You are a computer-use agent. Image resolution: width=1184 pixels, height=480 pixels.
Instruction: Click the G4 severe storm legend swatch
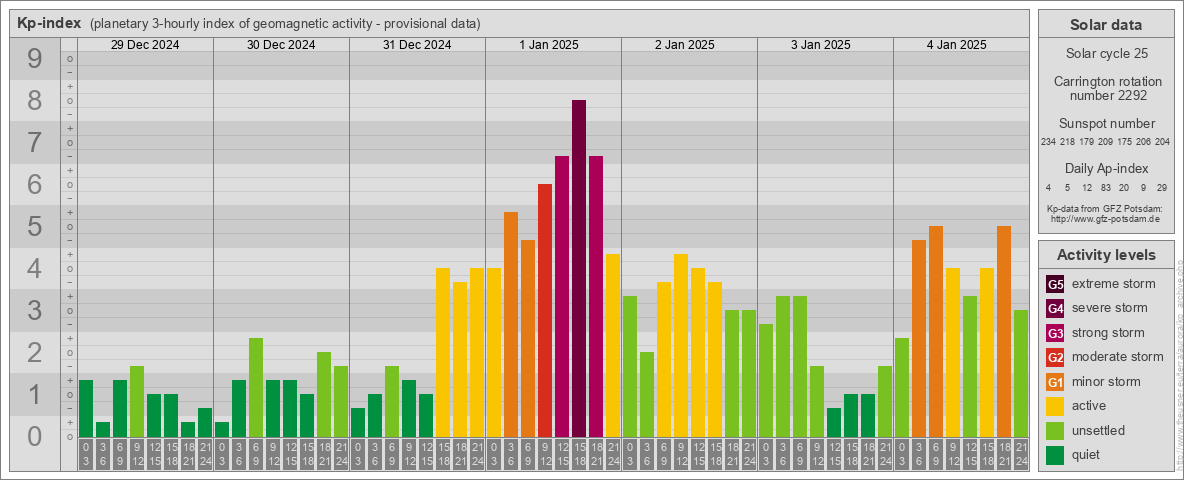click(x=1055, y=309)
